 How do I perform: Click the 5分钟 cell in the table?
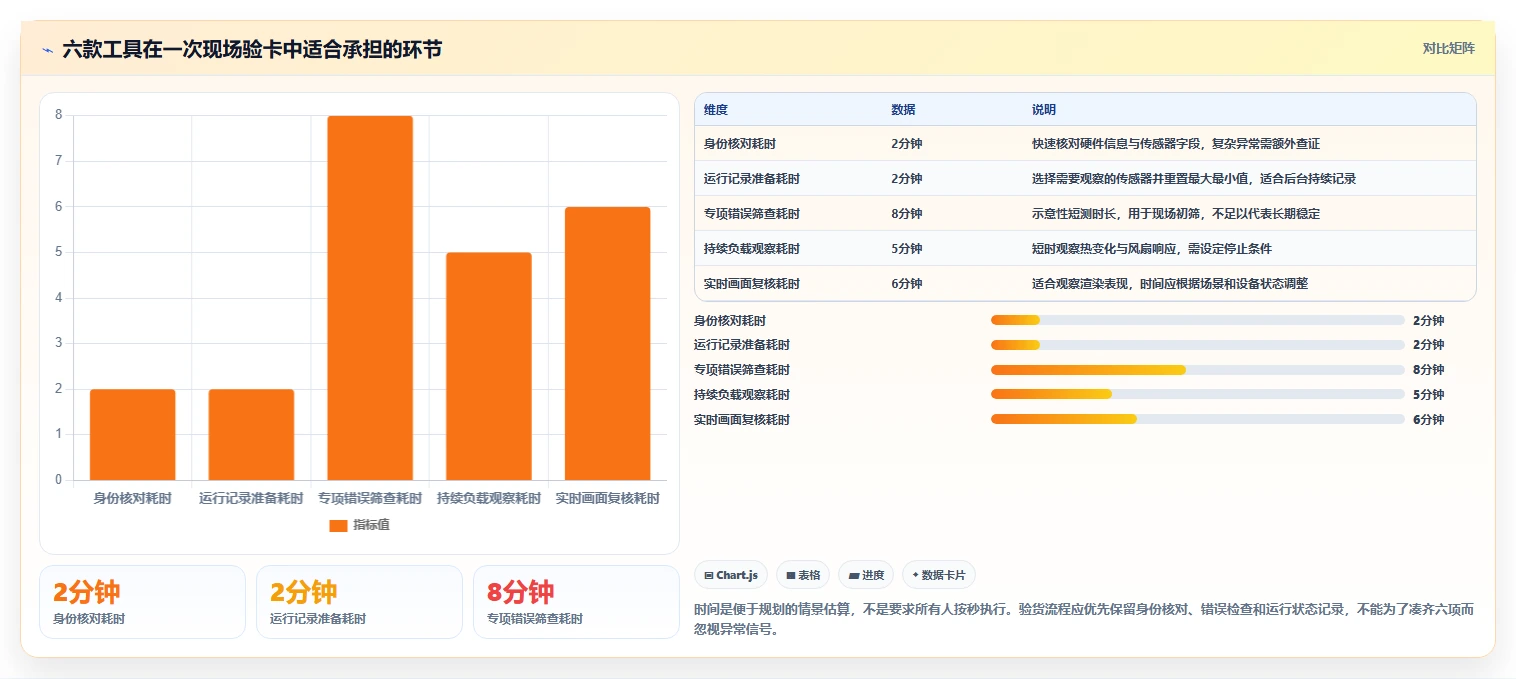point(906,249)
